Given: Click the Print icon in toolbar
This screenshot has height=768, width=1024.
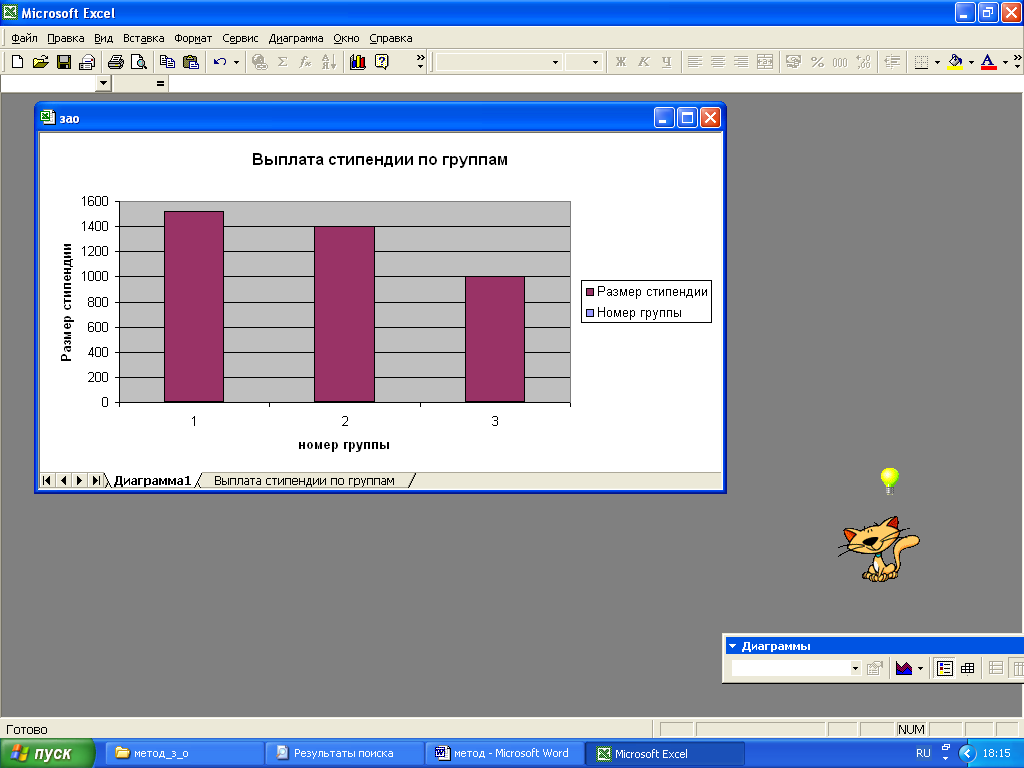Looking at the screenshot, I should [x=116, y=62].
